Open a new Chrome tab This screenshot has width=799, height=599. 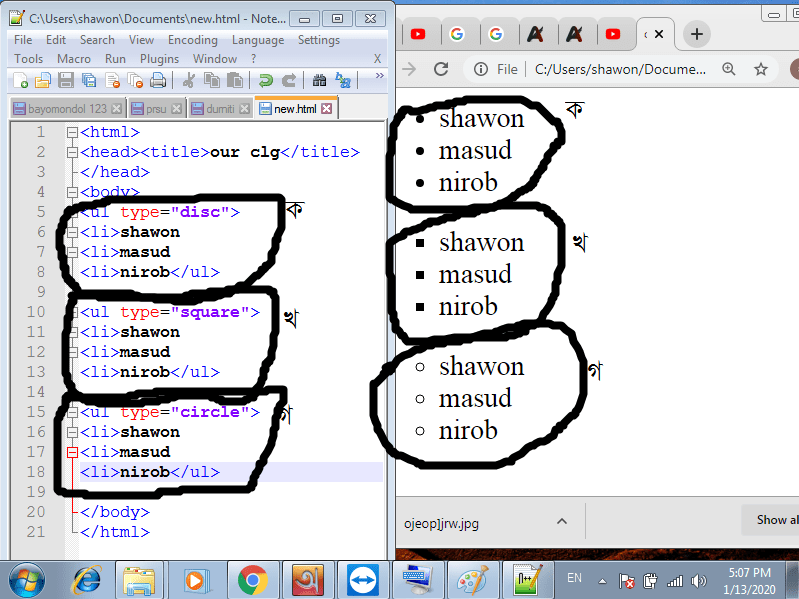click(x=697, y=34)
